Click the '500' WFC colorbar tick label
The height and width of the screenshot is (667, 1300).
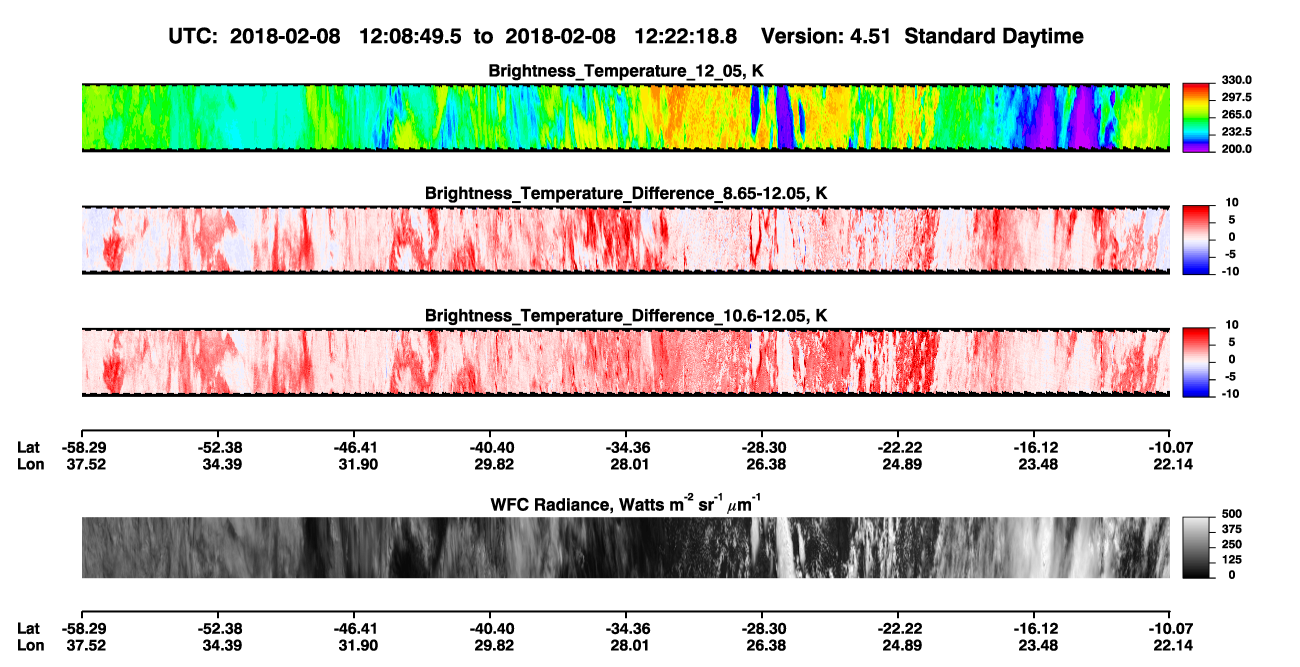1231,513
